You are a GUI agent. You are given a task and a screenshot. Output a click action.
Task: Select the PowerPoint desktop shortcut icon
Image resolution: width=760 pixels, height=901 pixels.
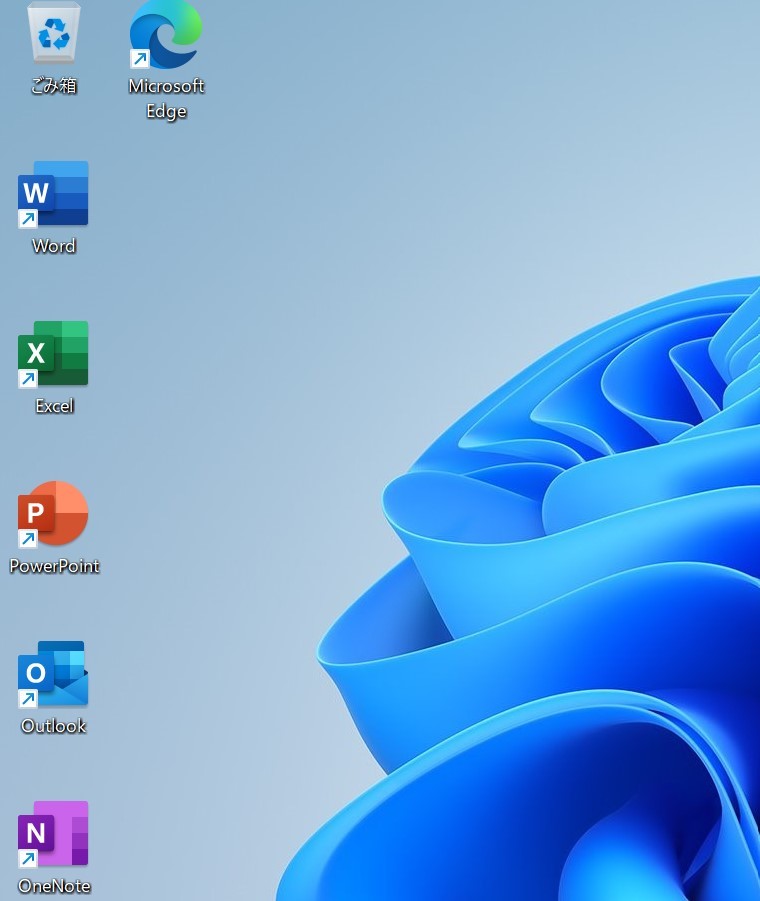[x=53, y=514]
